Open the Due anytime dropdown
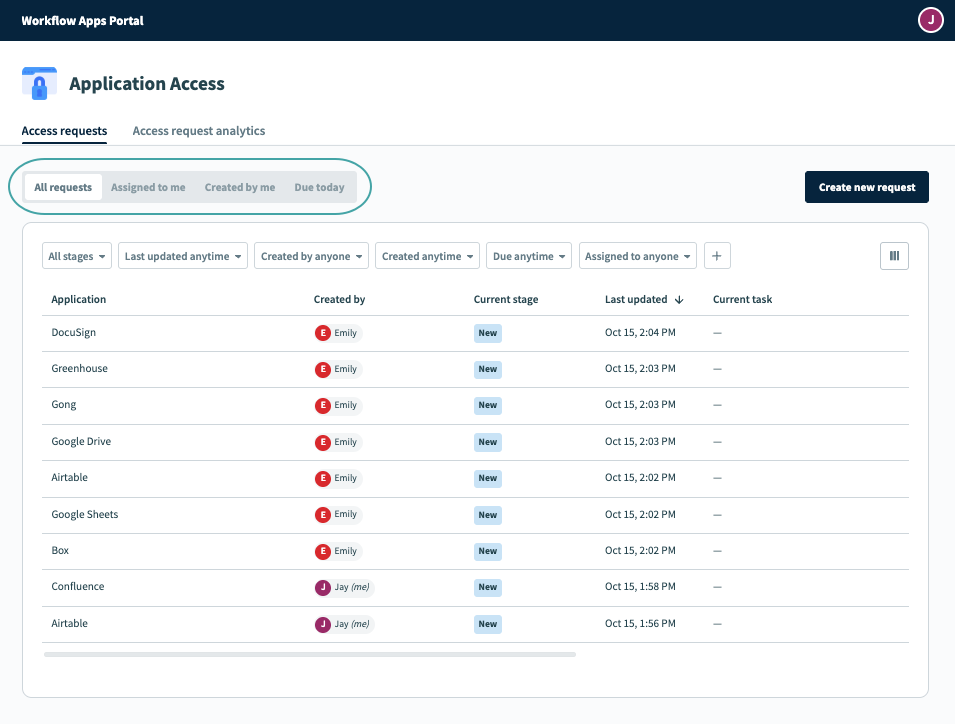Image resolution: width=955 pixels, height=724 pixels. (x=528, y=255)
